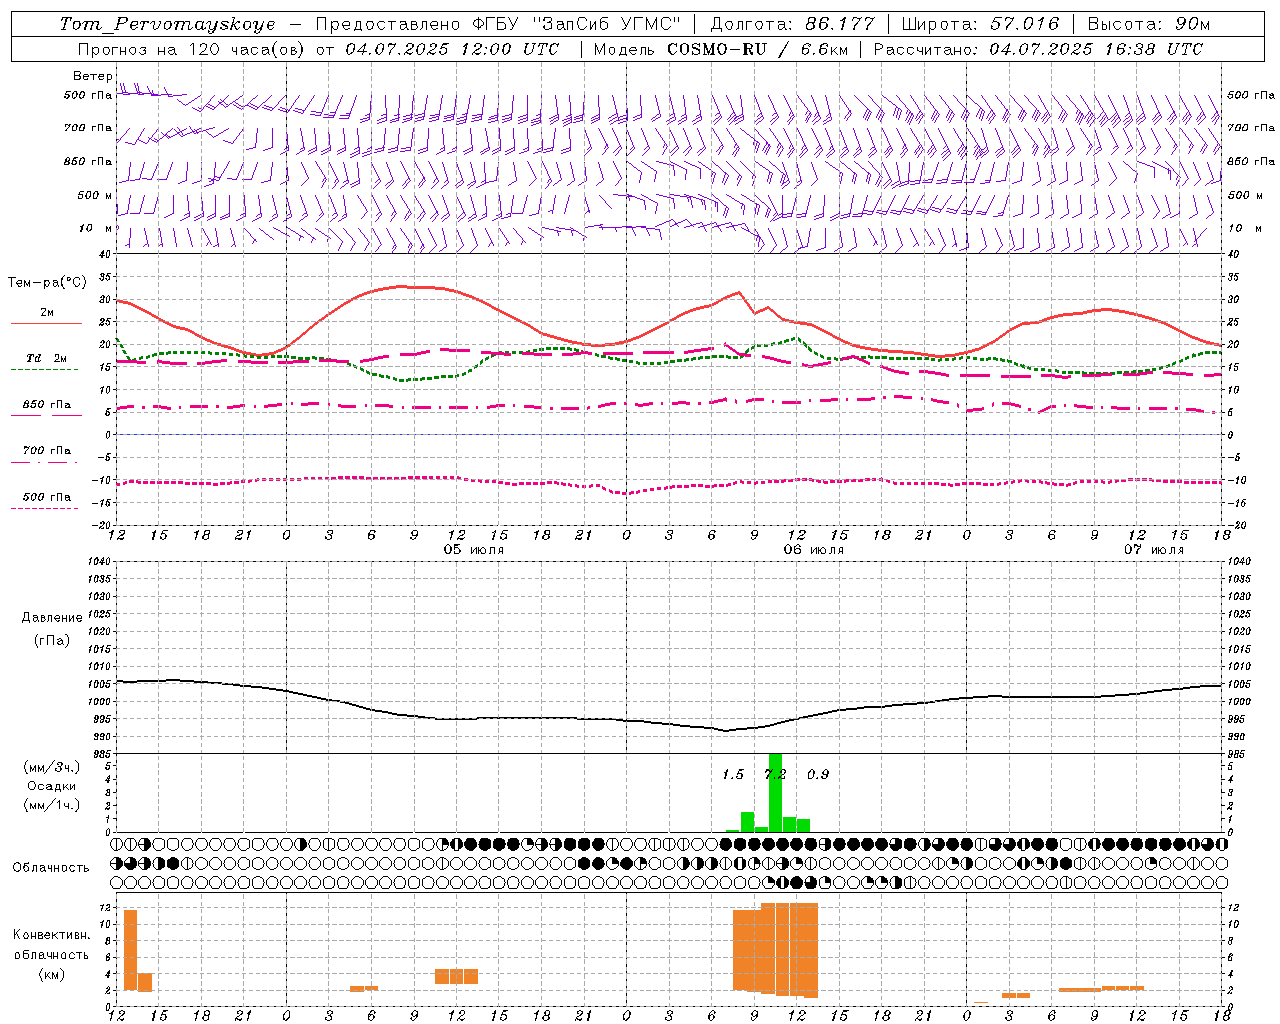Click the '(мм/3ч.)' precipitation unit label
1280x1024 pixels.
51,767
